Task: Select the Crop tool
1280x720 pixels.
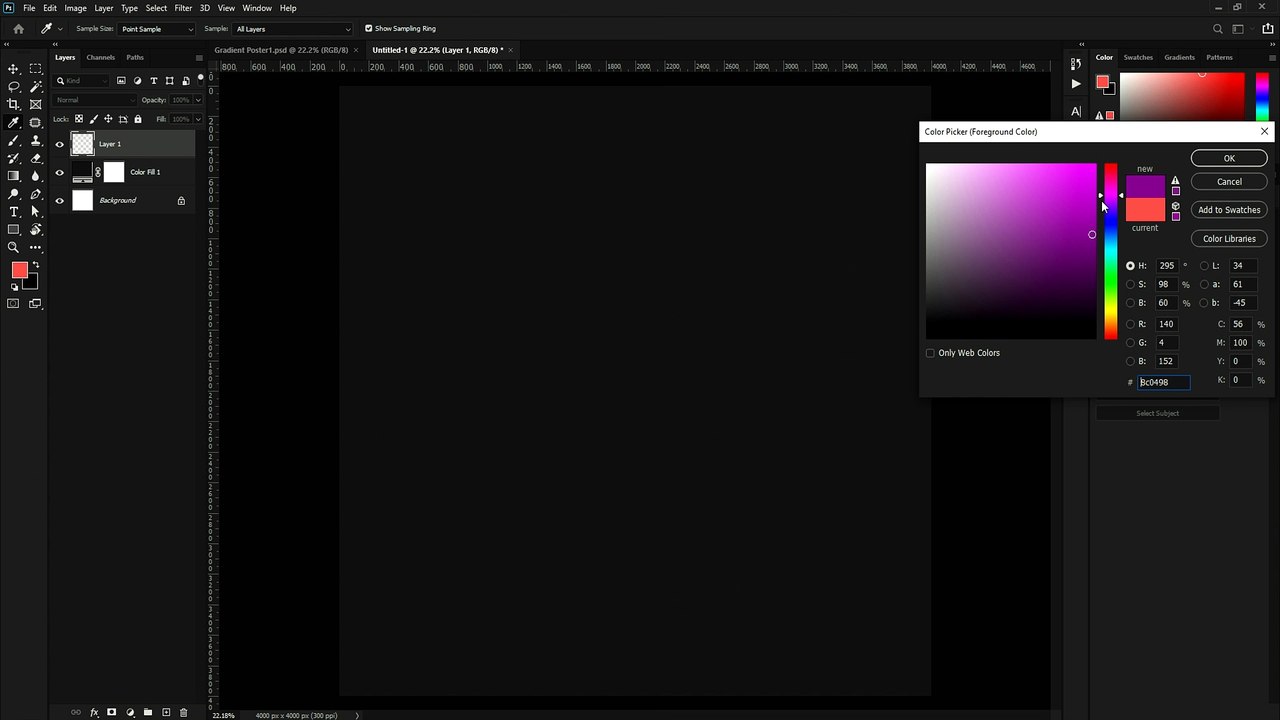Action: [x=14, y=104]
